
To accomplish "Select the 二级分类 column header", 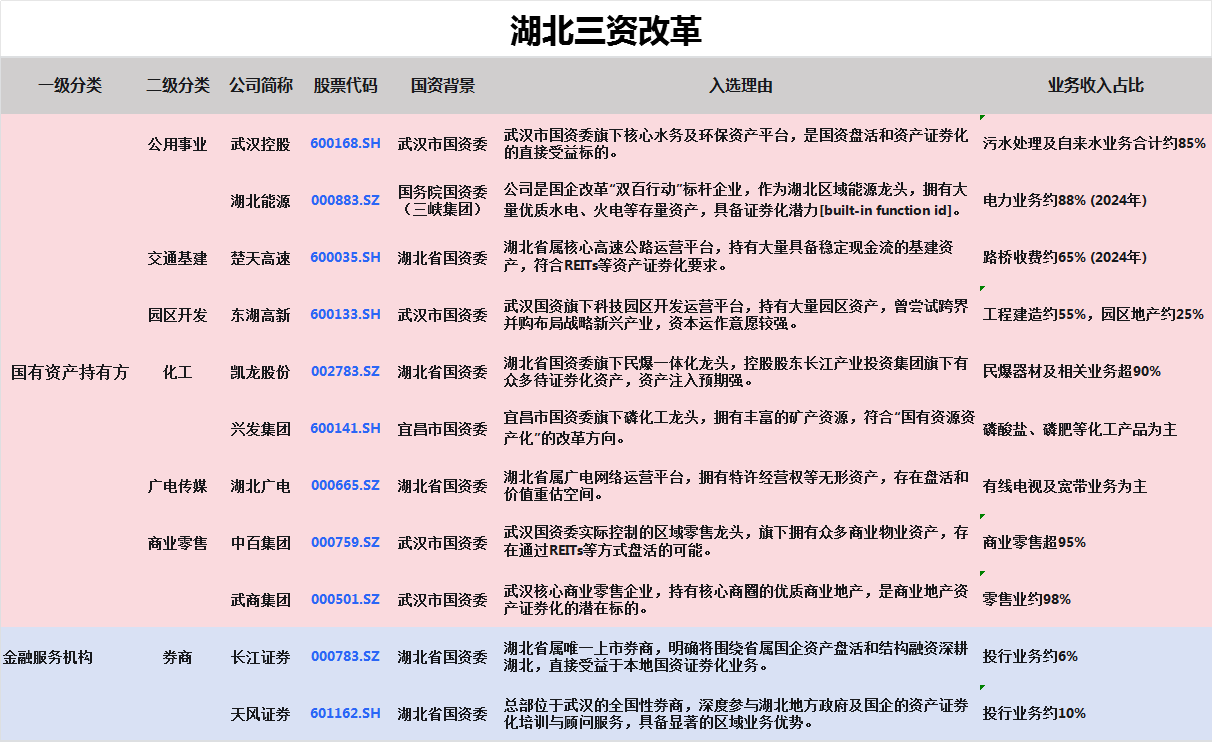I will coord(178,85).
